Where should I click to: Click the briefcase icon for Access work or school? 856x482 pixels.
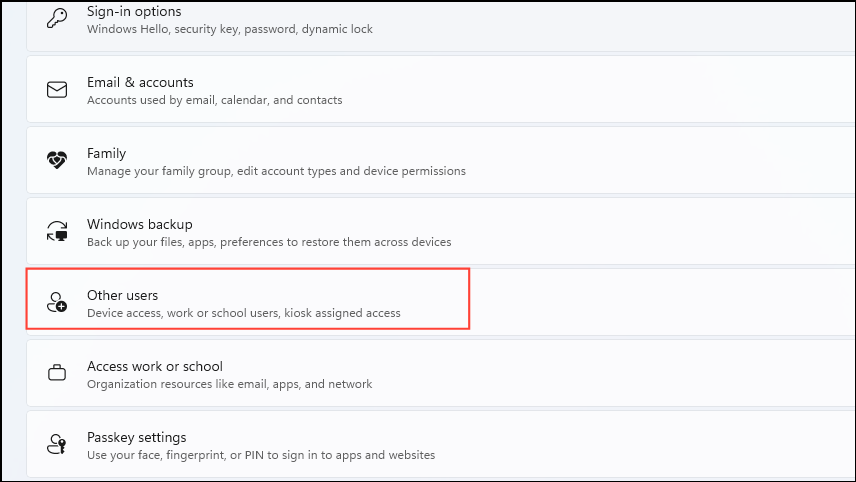(x=57, y=373)
